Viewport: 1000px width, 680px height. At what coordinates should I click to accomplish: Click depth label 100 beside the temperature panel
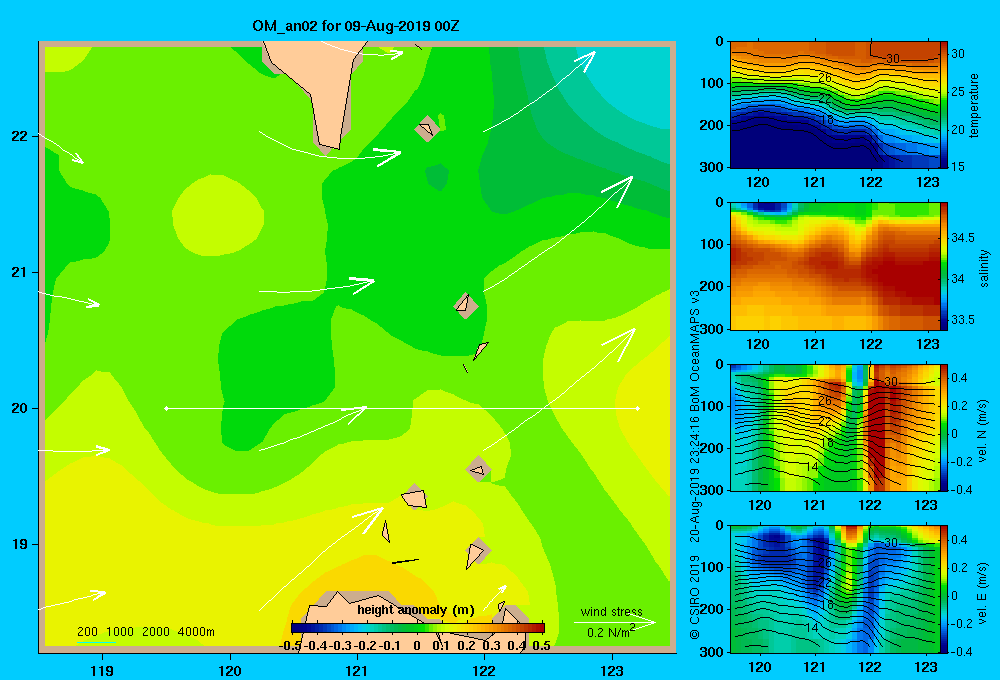tap(712, 84)
